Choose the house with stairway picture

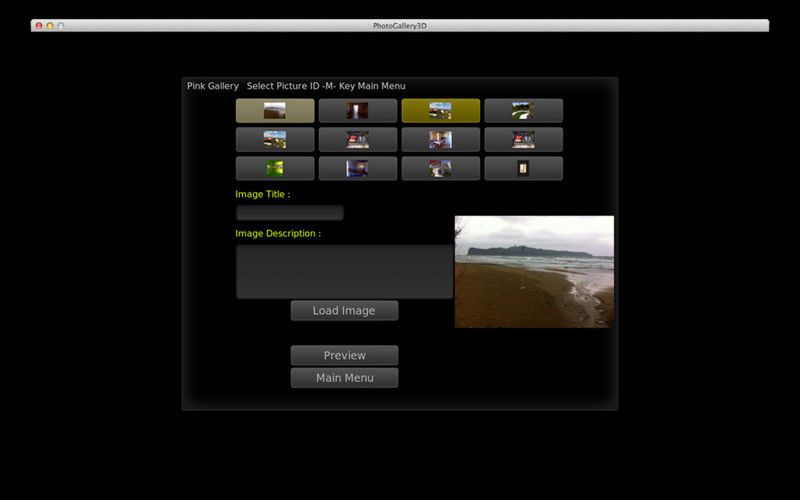[441, 168]
